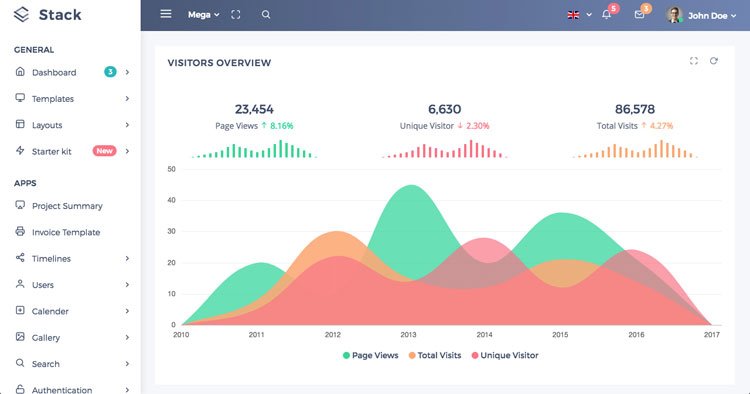Expand Templates submenu chevron
Viewport: 750px width, 394px height.
click(127, 98)
